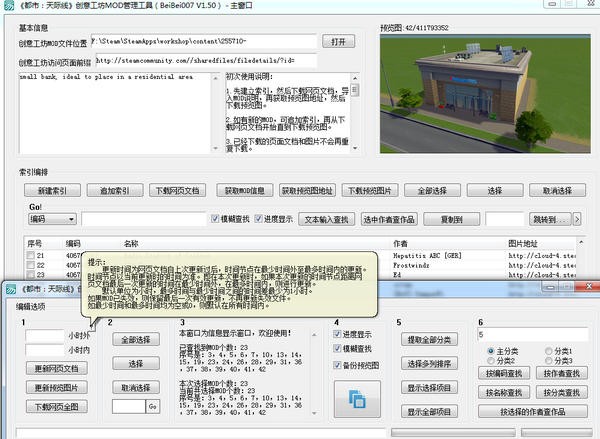Sort list by 编码 column header
This screenshot has height=439, width=600.
(73, 243)
